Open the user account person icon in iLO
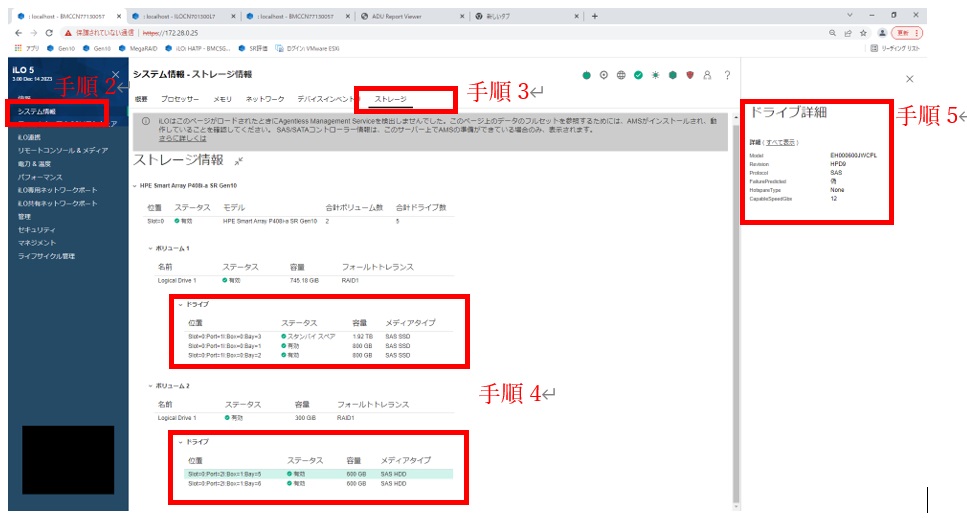This screenshot has height=518, width=967. [707, 75]
